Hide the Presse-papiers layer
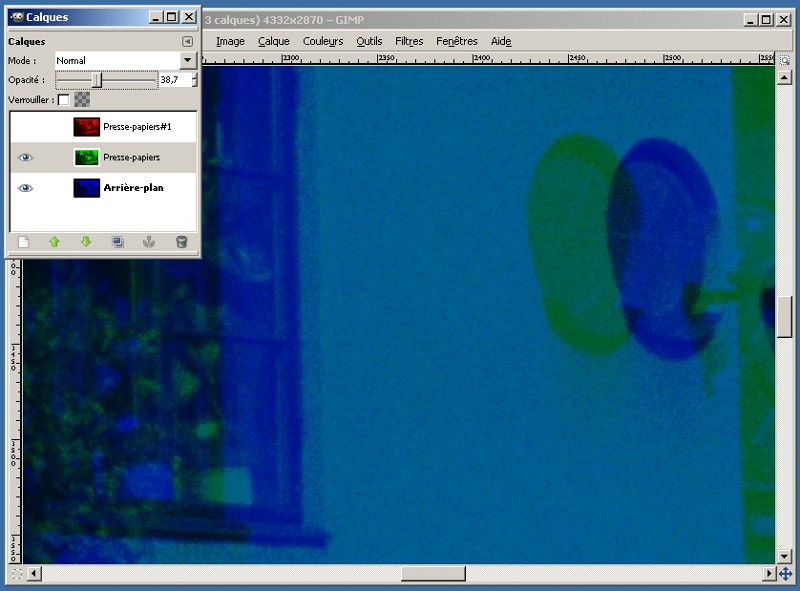800x591 pixels. (25, 157)
